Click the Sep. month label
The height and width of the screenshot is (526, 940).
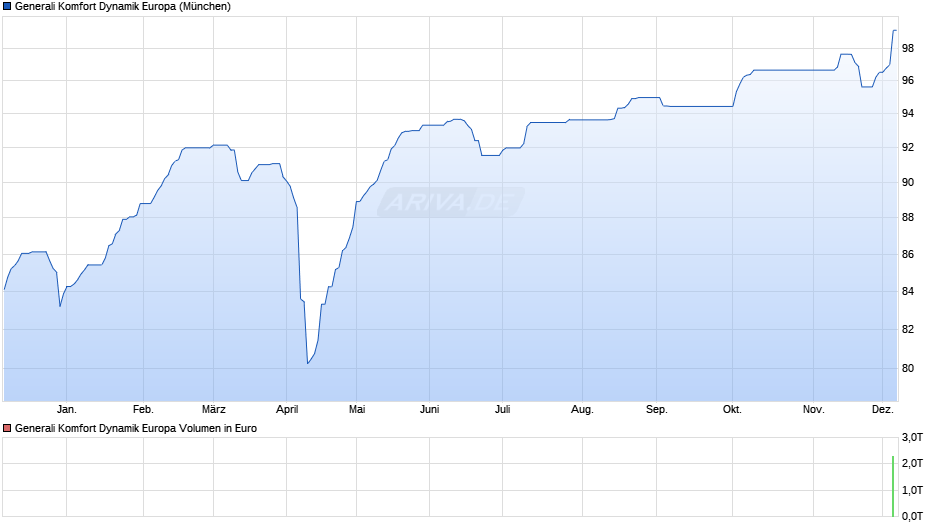tap(656, 409)
